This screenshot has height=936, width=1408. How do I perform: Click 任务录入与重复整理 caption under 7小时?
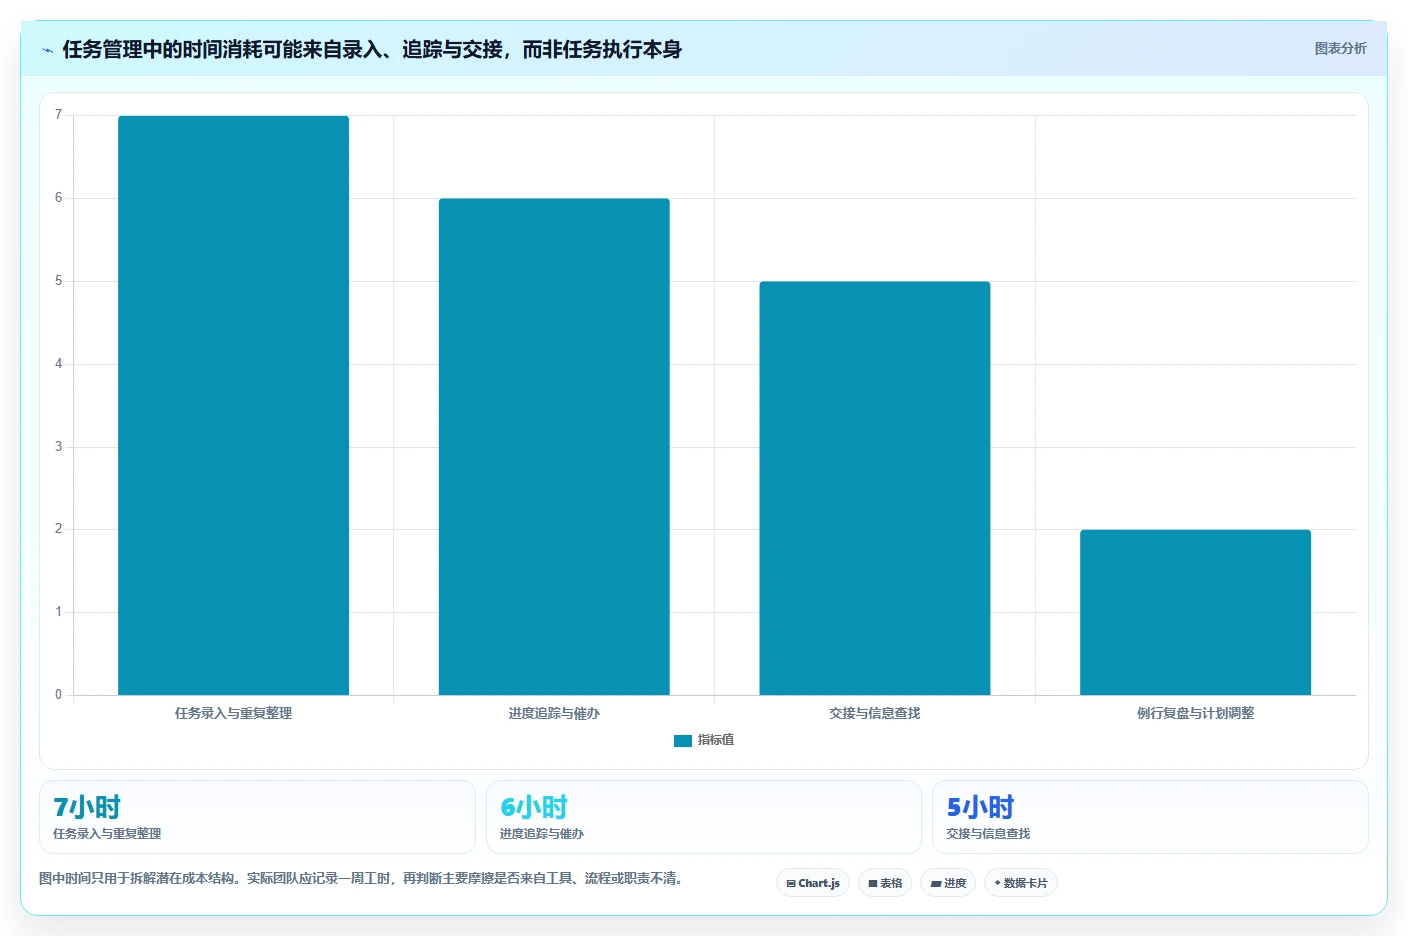point(107,834)
